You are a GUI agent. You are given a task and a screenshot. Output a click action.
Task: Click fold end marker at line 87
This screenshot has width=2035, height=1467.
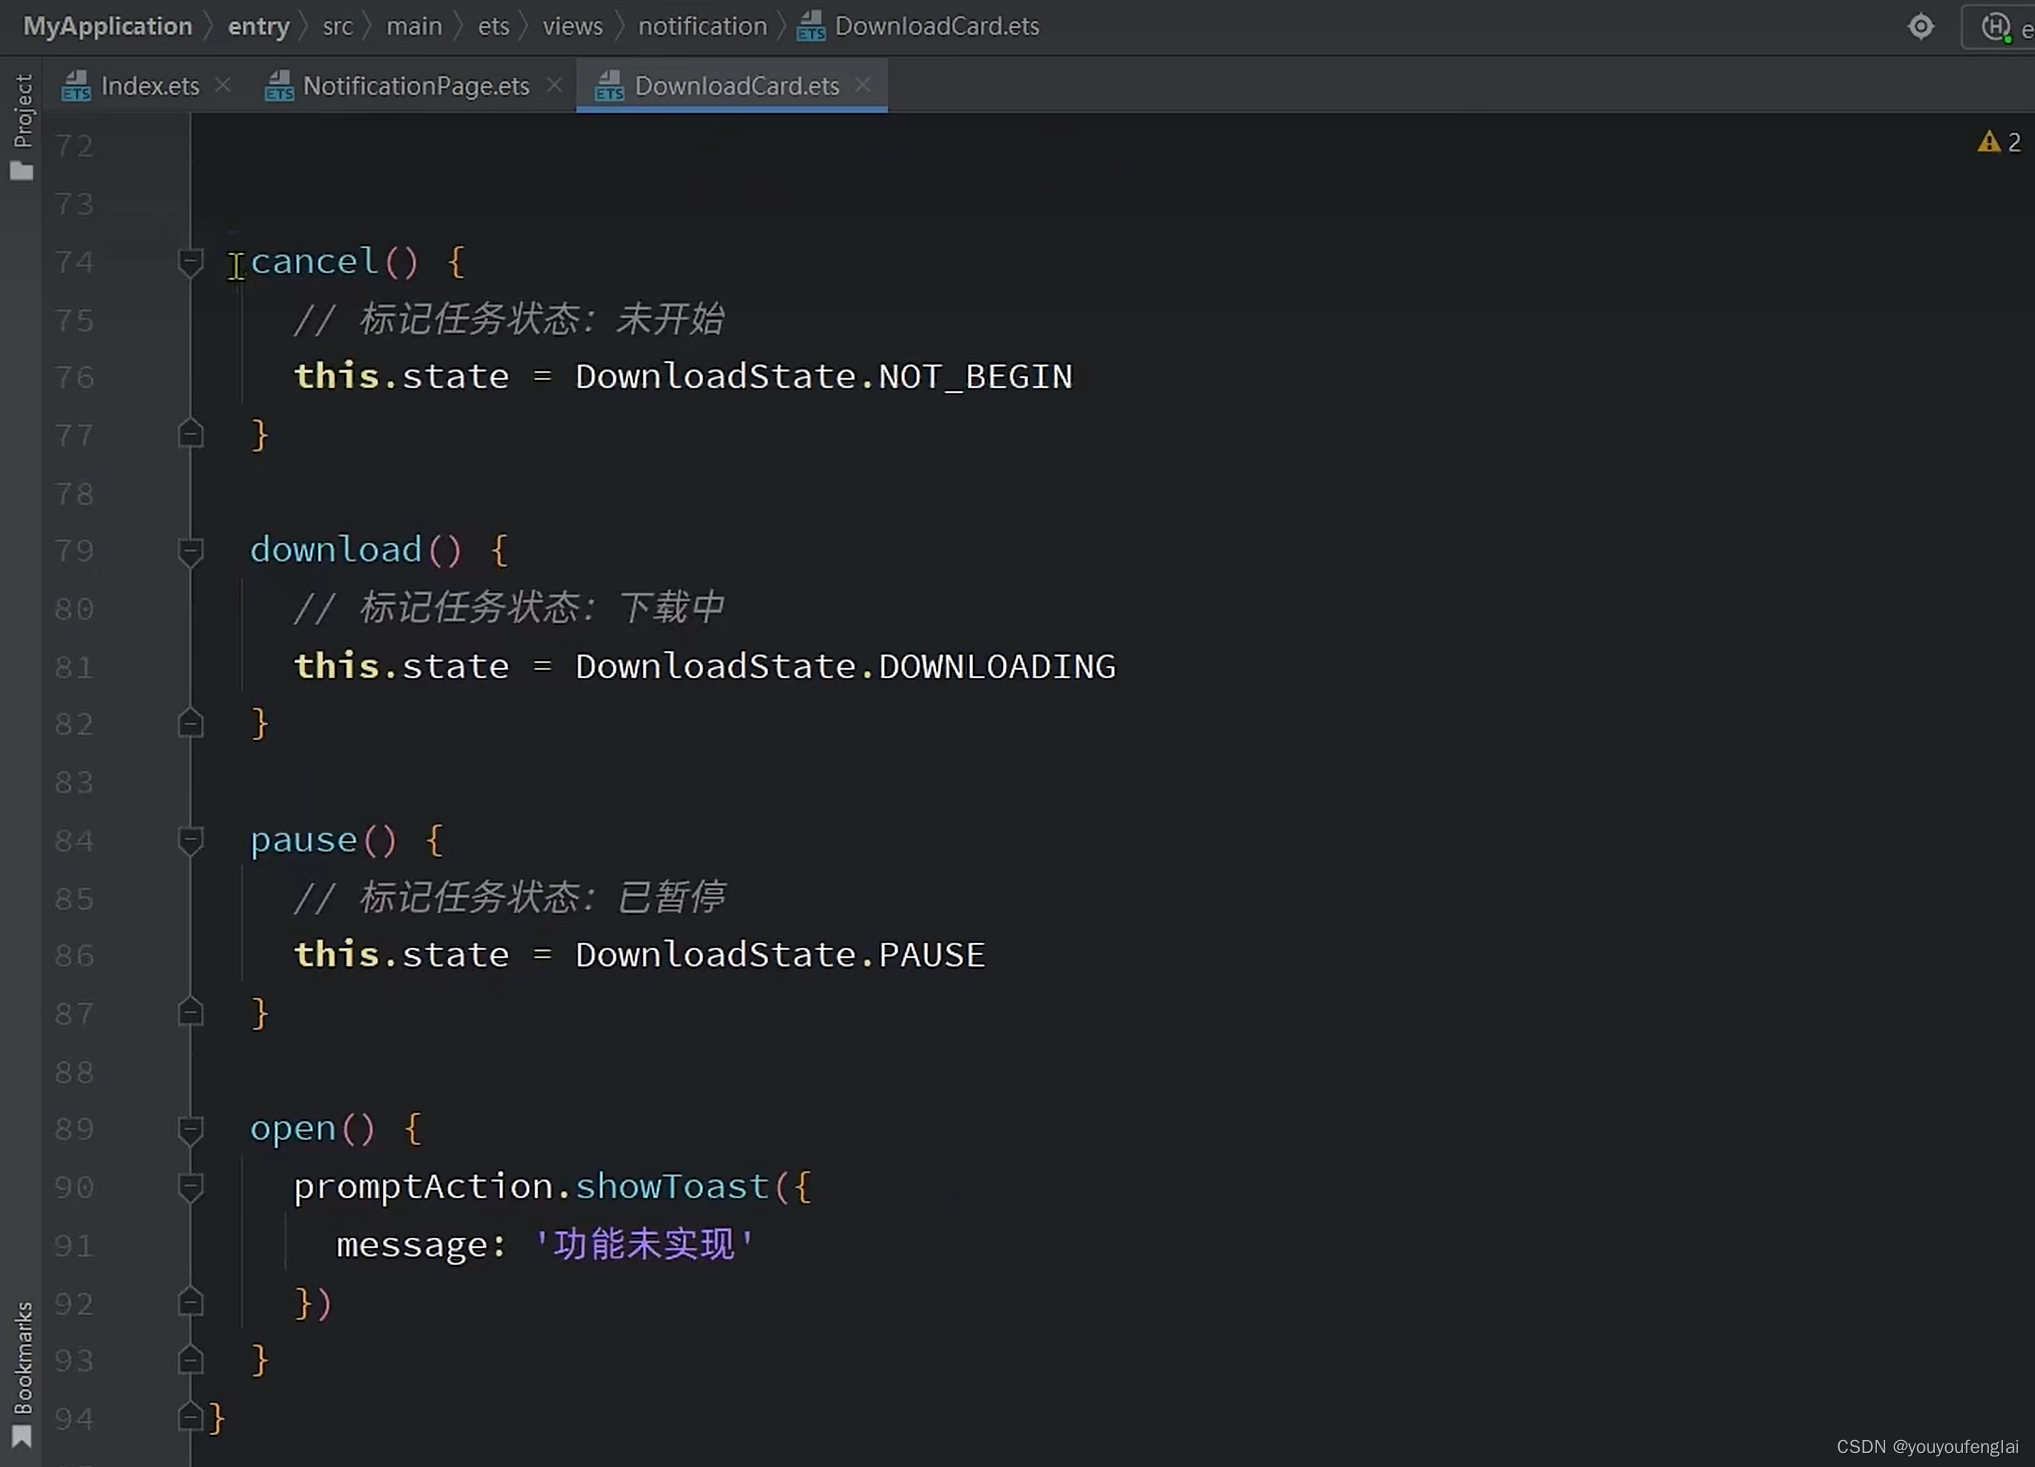pos(190,1013)
